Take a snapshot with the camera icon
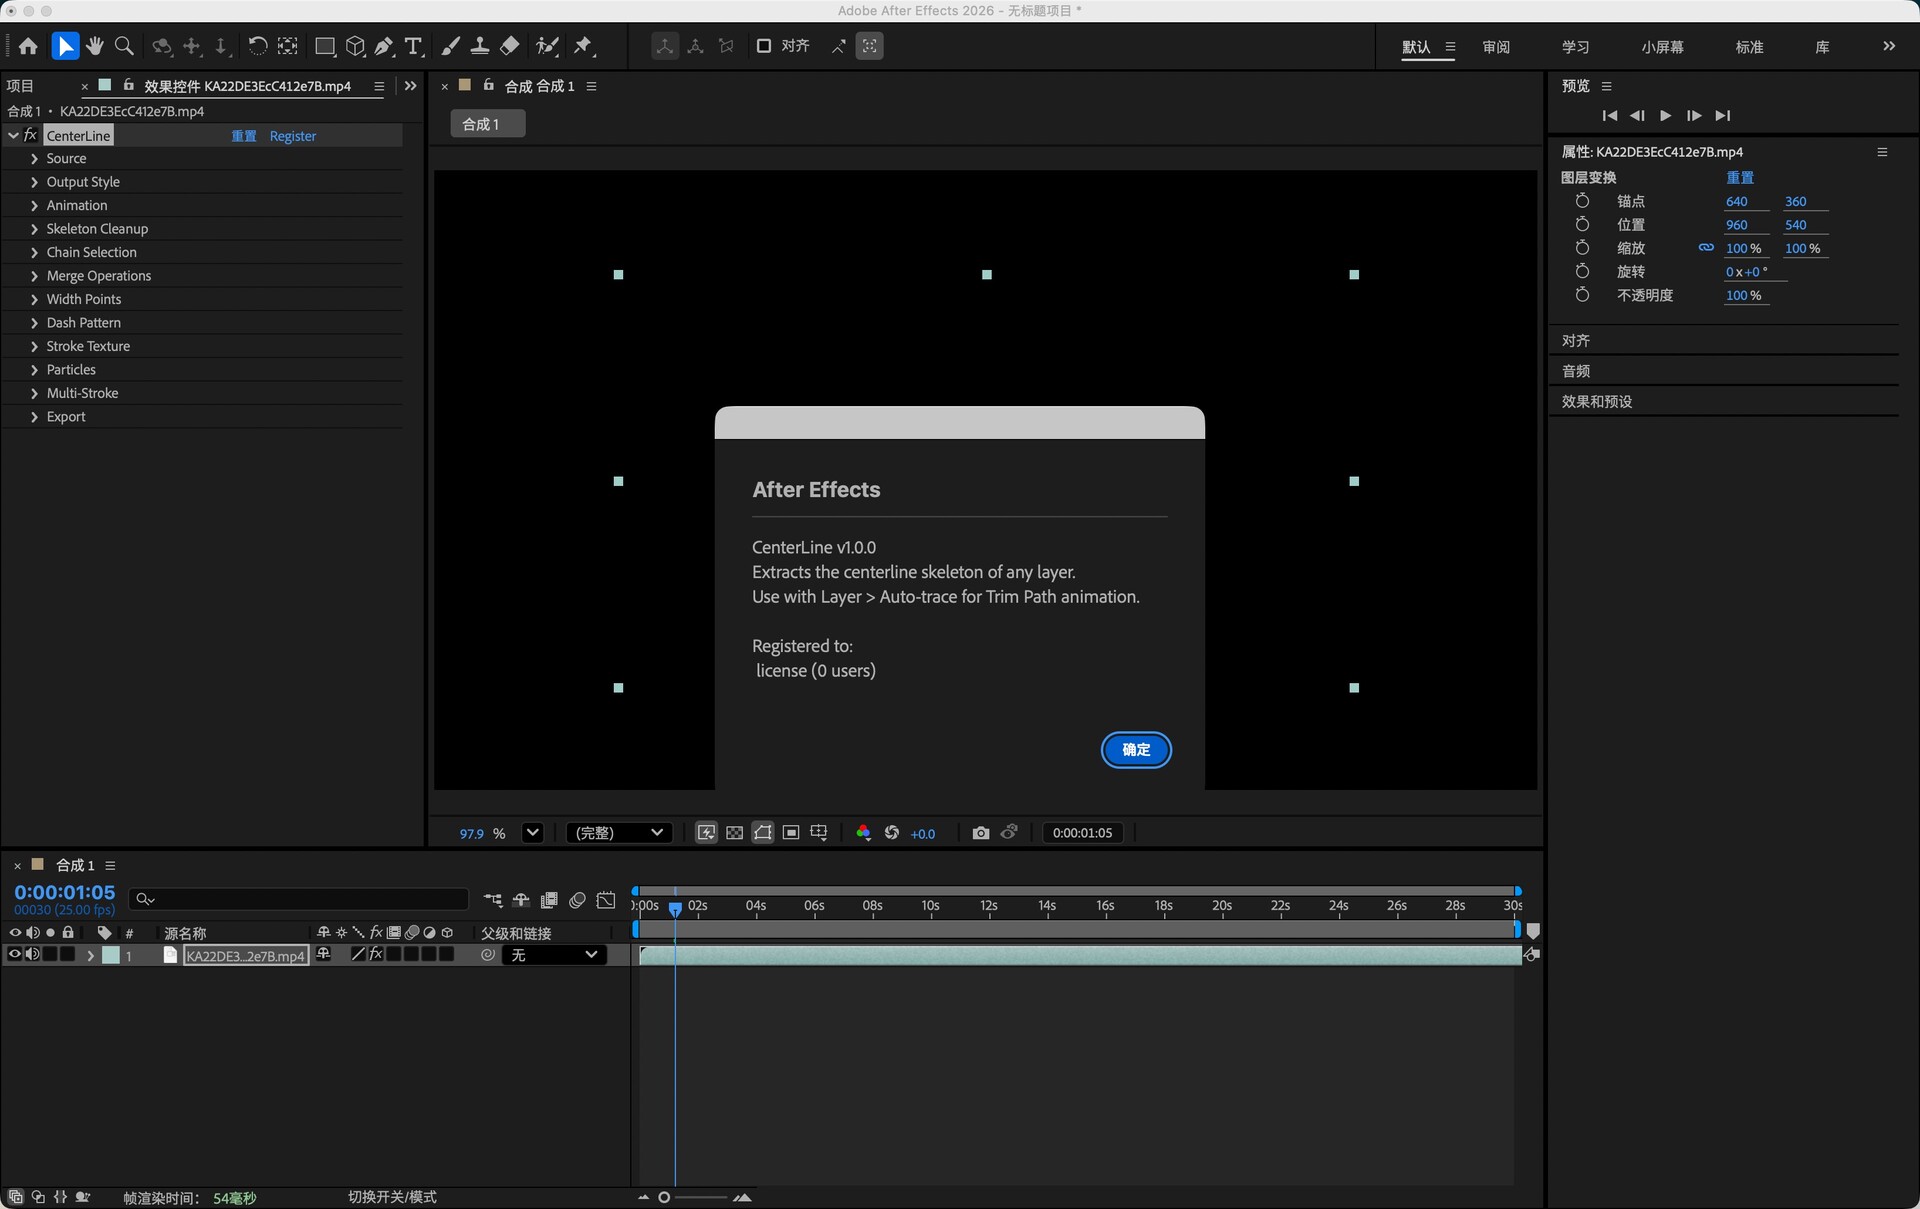This screenshot has width=1920, height=1209. point(981,833)
